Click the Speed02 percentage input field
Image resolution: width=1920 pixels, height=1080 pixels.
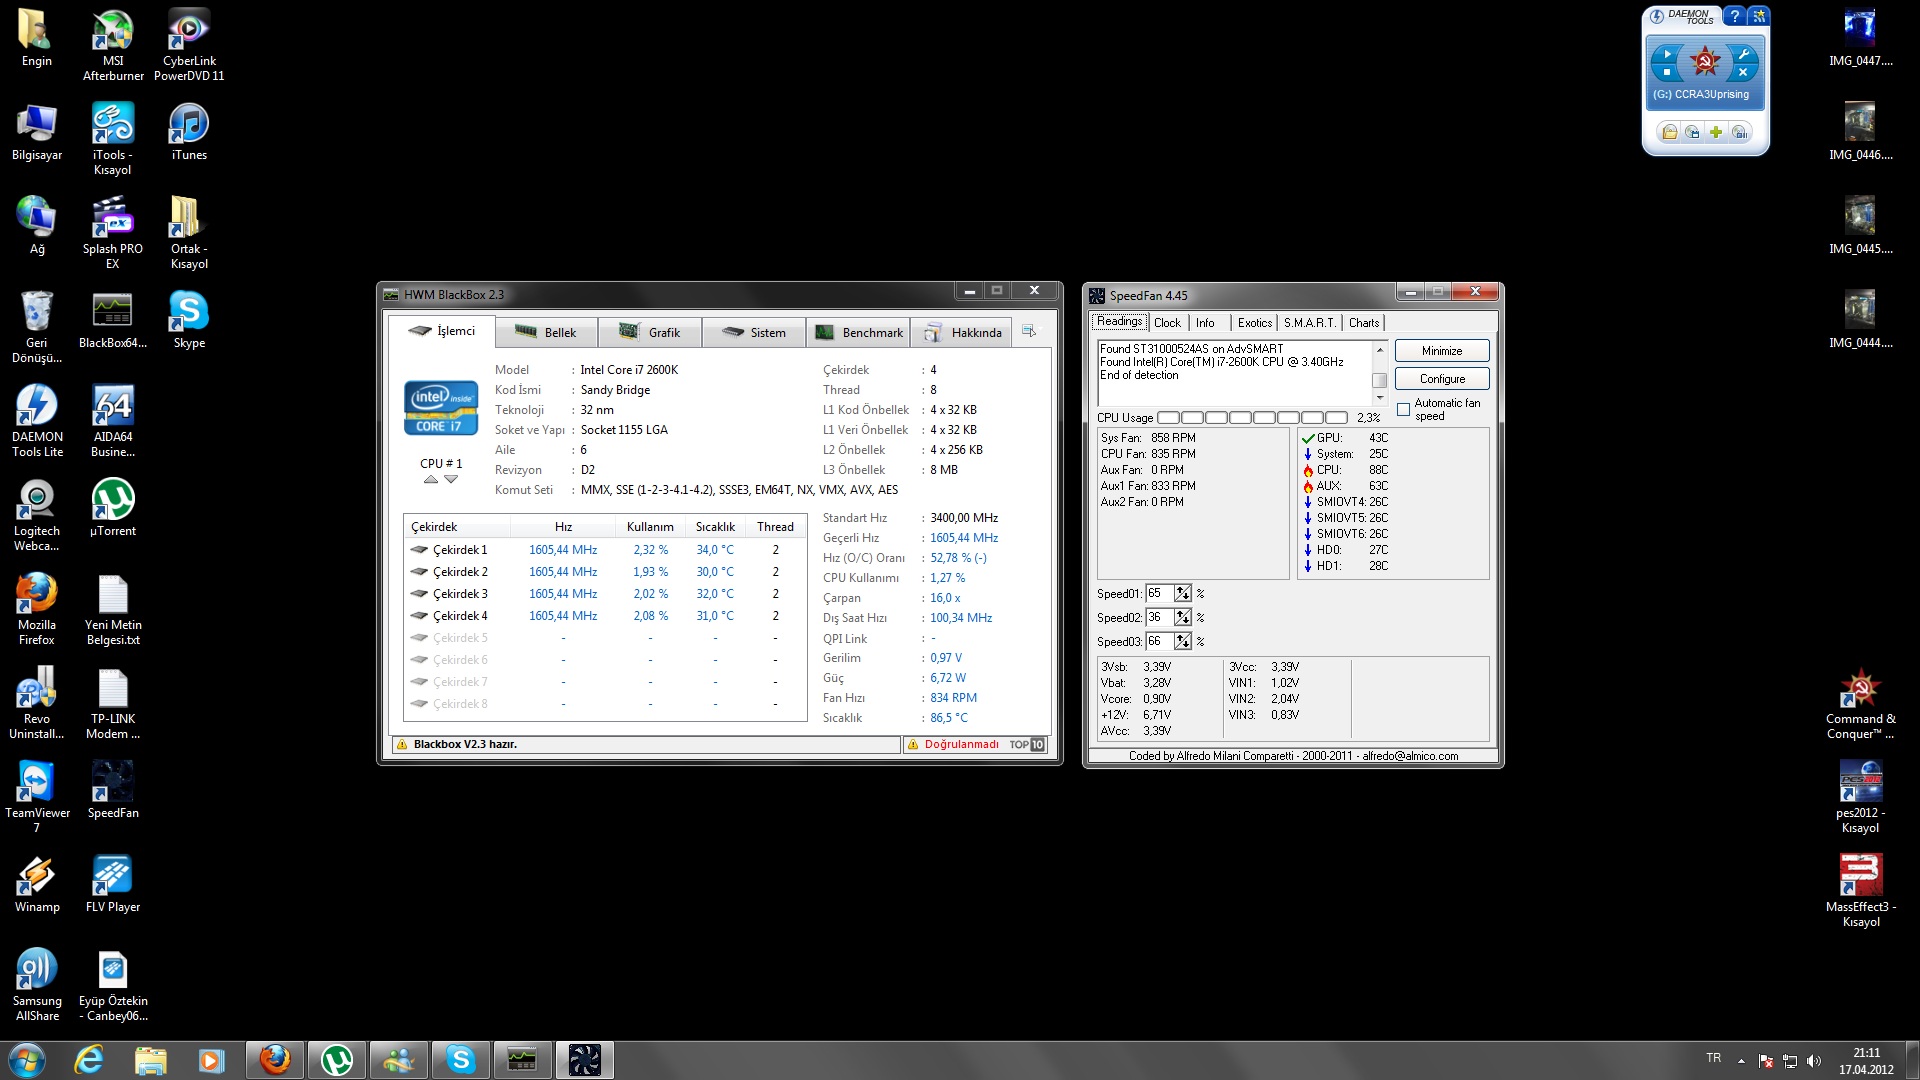point(1160,617)
